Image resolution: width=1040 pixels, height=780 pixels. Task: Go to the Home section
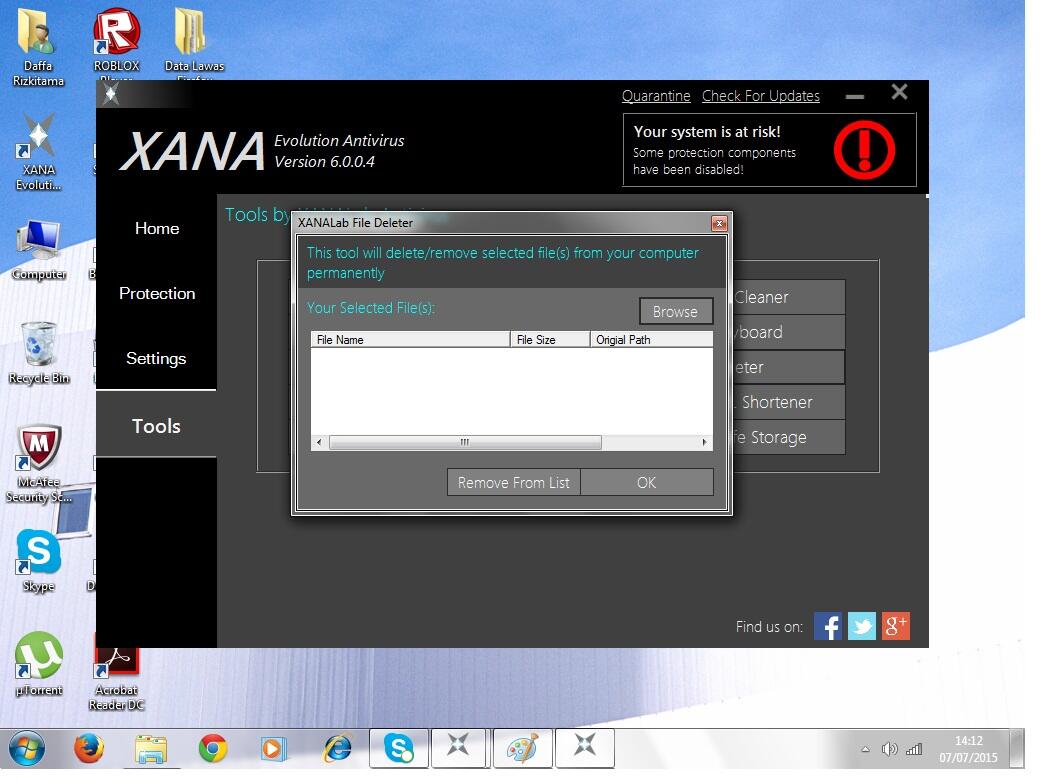pos(157,228)
